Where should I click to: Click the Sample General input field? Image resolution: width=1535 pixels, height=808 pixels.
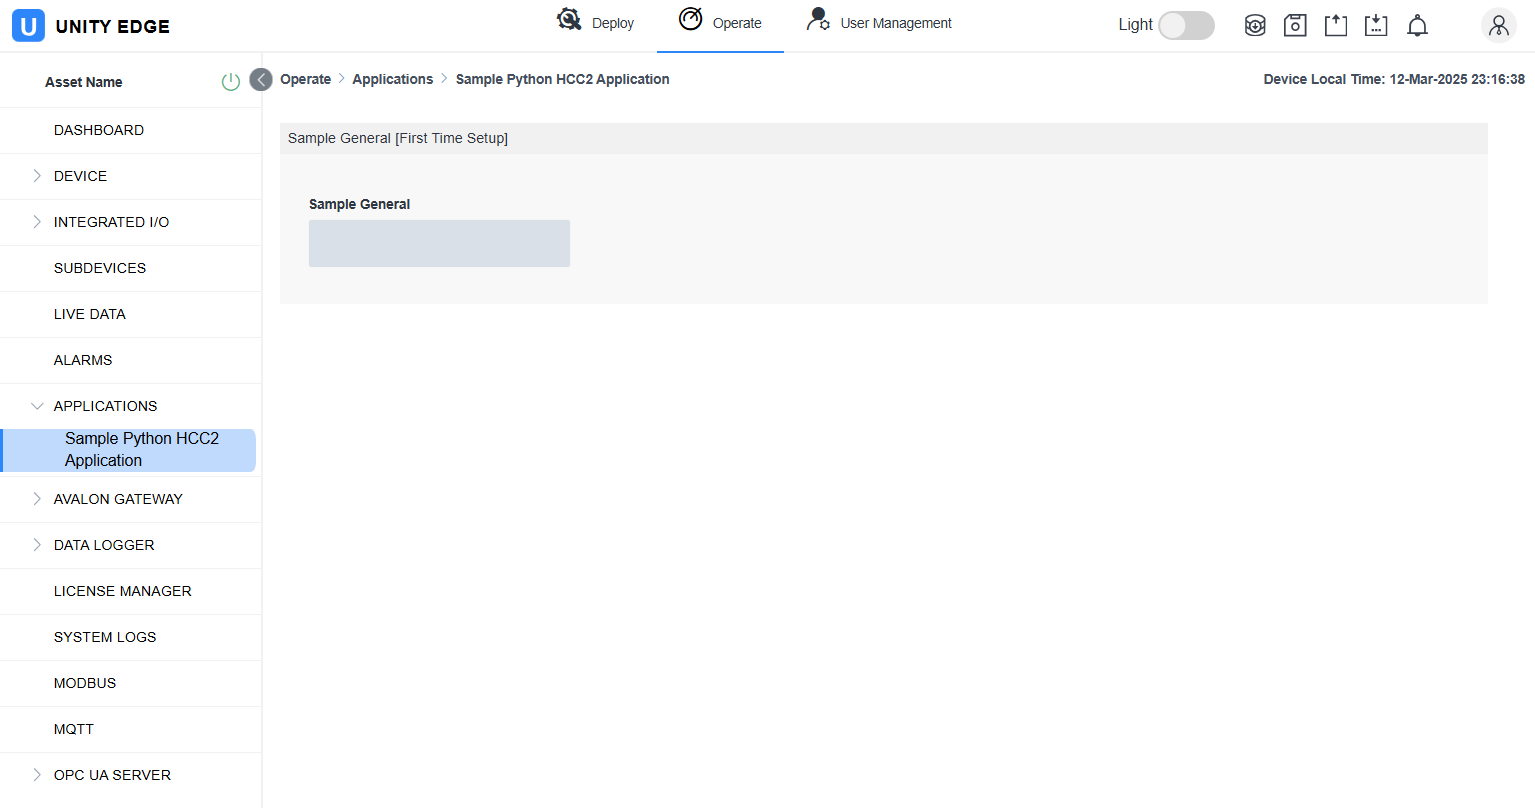[x=439, y=244]
